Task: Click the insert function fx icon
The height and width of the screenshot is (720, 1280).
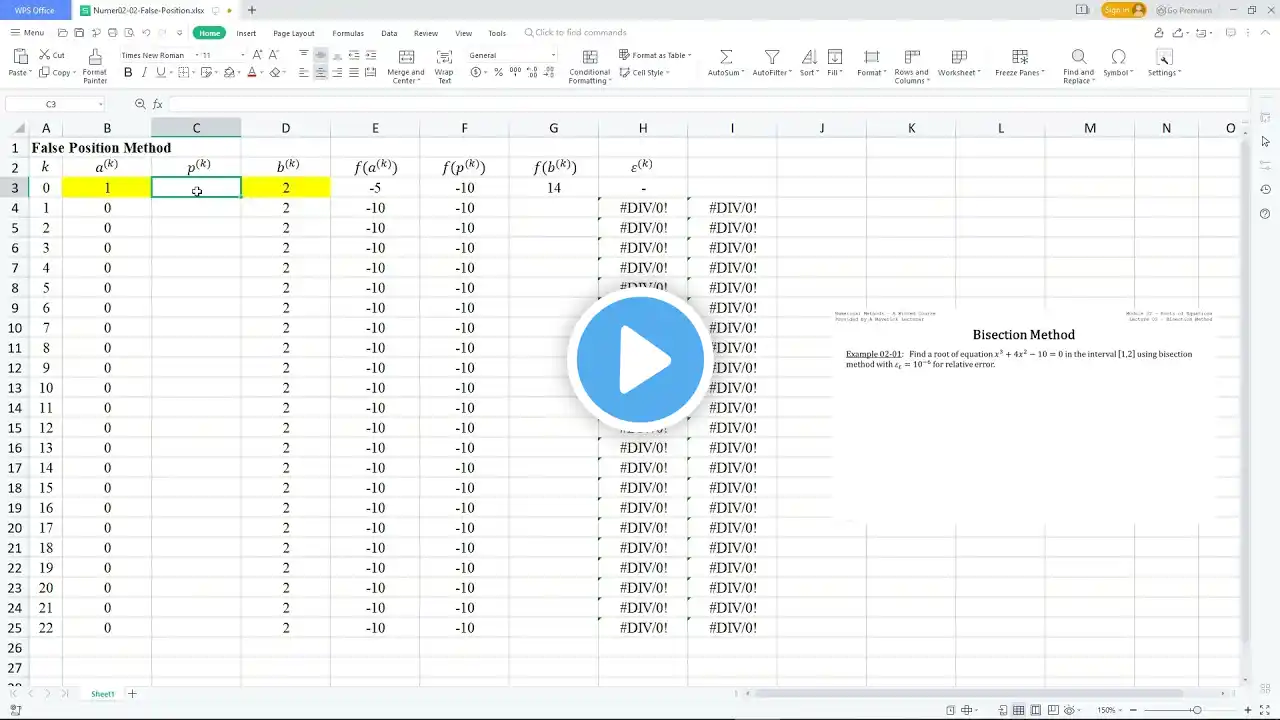Action: (157, 104)
